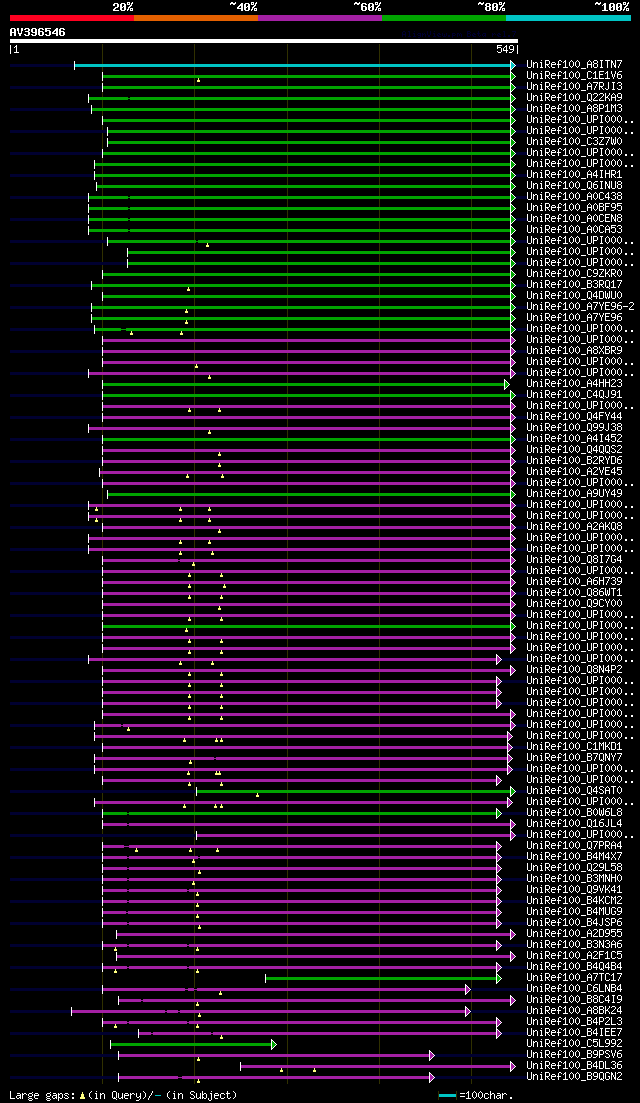This screenshot has width=640, height=1103.
Task: Click the UniRef100_Q8I7G4 label
Action: click(574, 559)
